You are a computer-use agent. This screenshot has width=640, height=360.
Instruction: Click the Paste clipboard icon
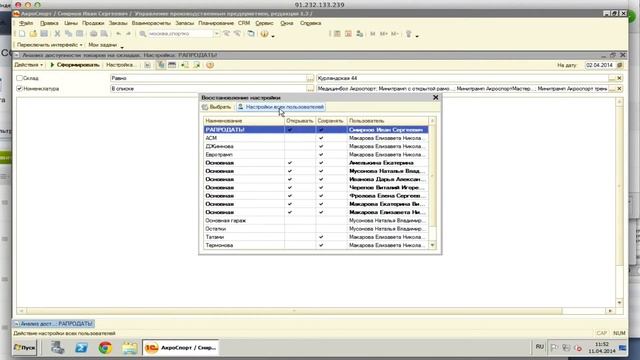(80, 34)
